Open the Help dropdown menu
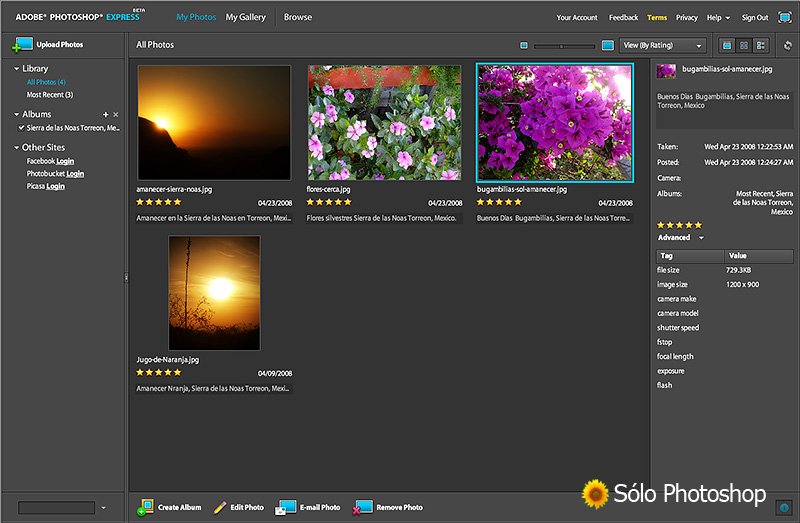This screenshot has width=800, height=523. pos(718,17)
